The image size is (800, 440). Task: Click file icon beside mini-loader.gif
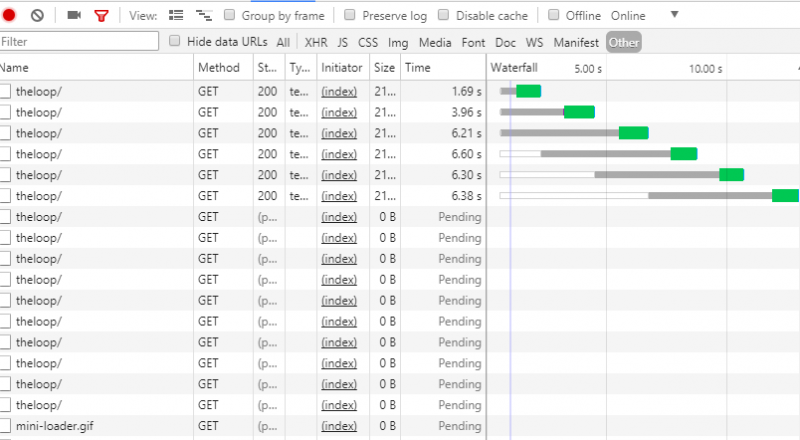point(5,426)
